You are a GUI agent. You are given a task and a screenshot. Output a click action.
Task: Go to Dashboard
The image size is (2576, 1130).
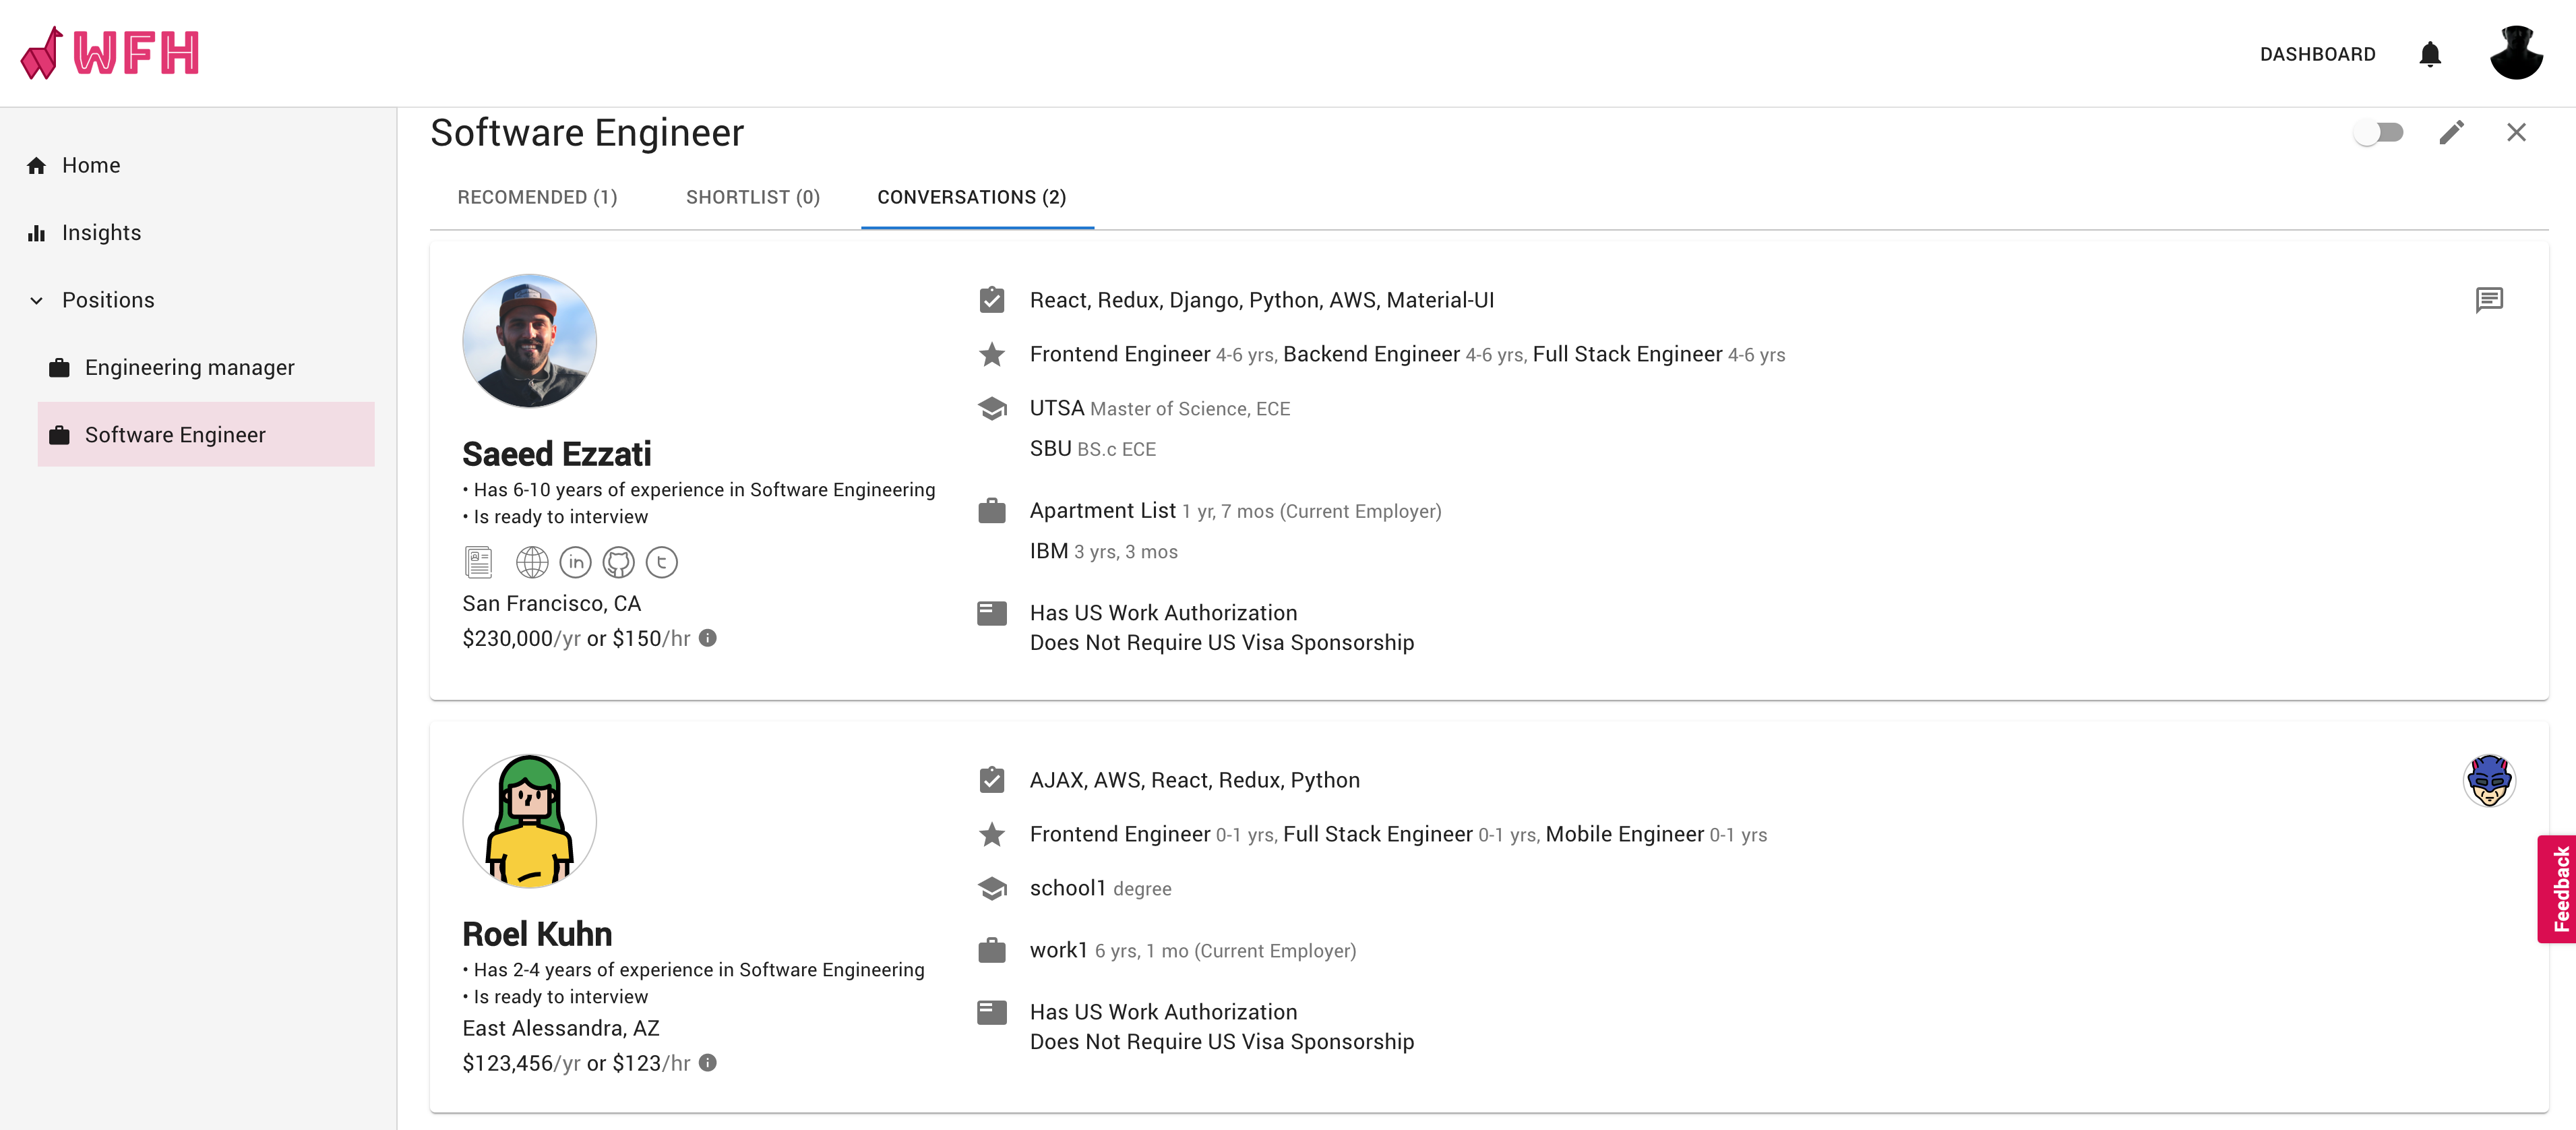tap(2317, 54)
